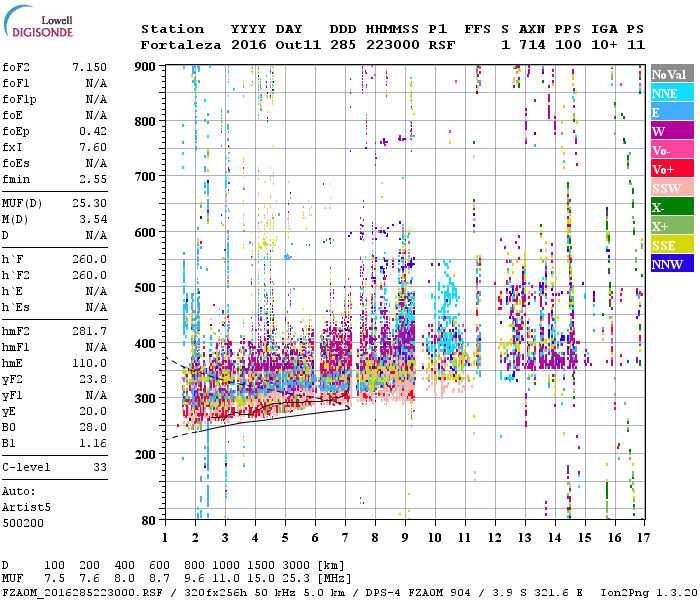The width and height of the screenshot is (700, 600).
Task: Click the 900 km height axis label
Action: tap(145, 67)
